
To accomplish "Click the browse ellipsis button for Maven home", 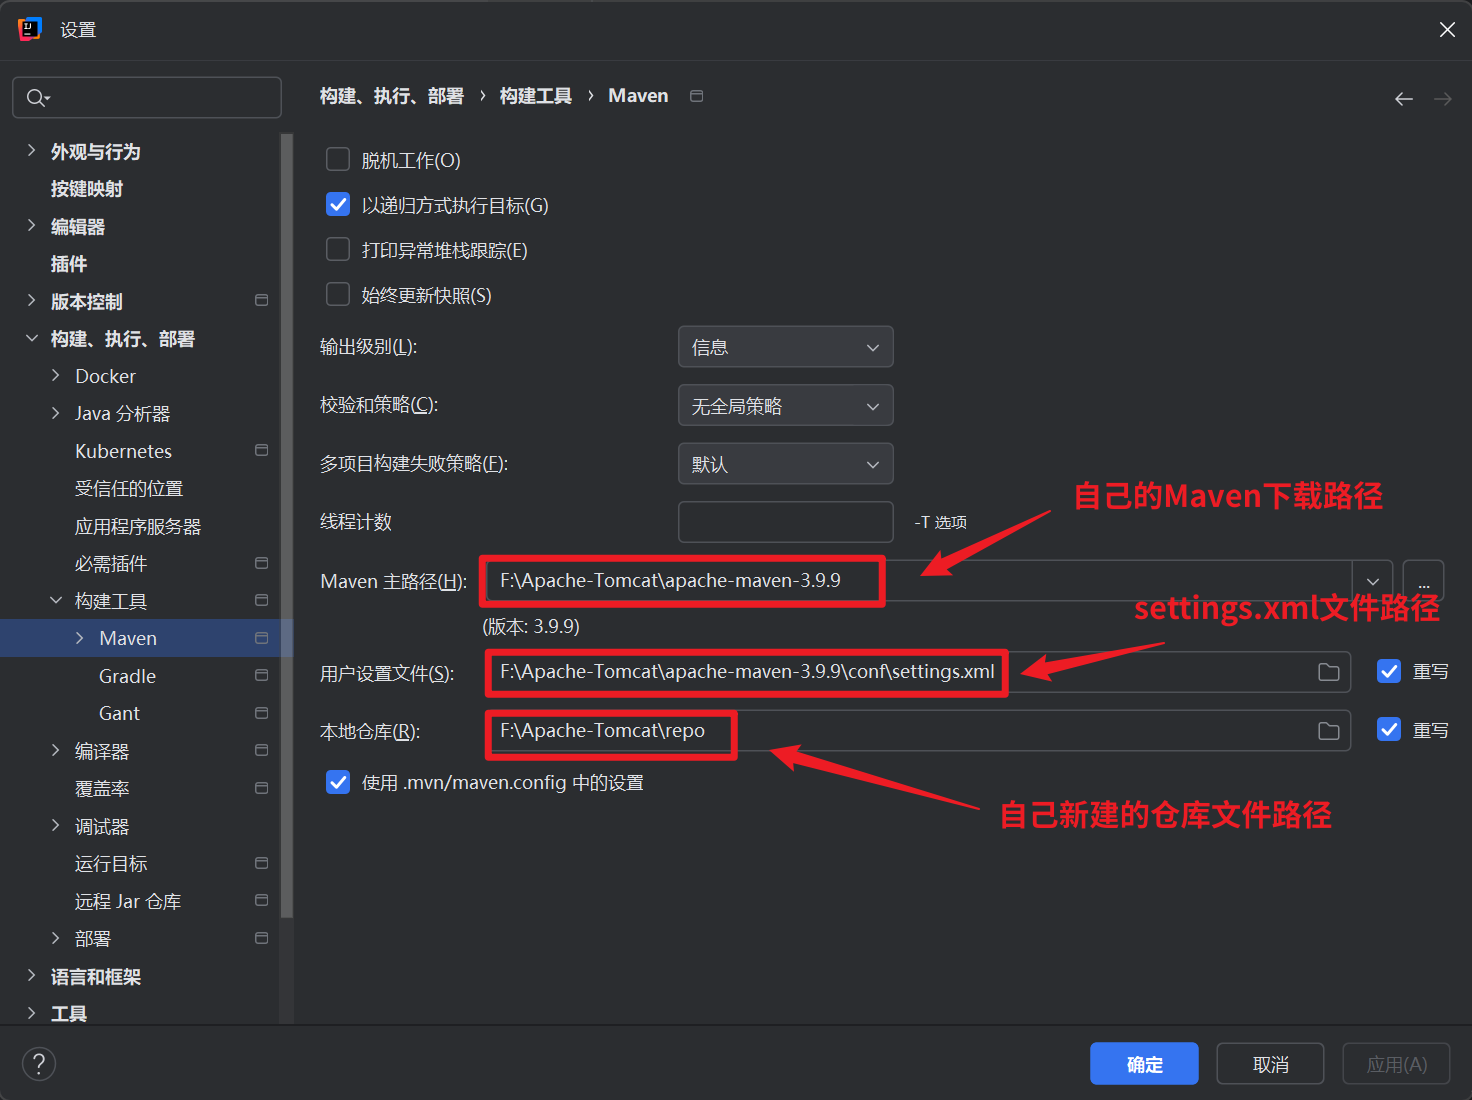I will 1423,581.
